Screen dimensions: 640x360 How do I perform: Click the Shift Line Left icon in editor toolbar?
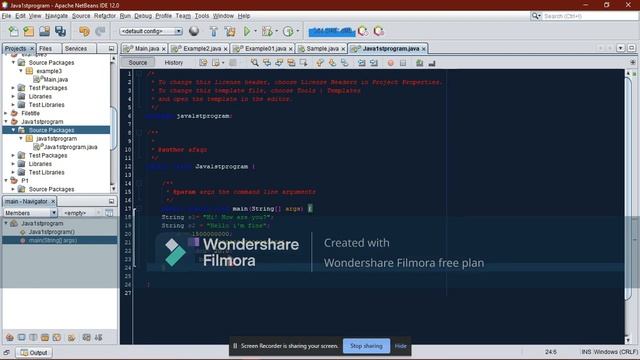(x=362, y=62)
